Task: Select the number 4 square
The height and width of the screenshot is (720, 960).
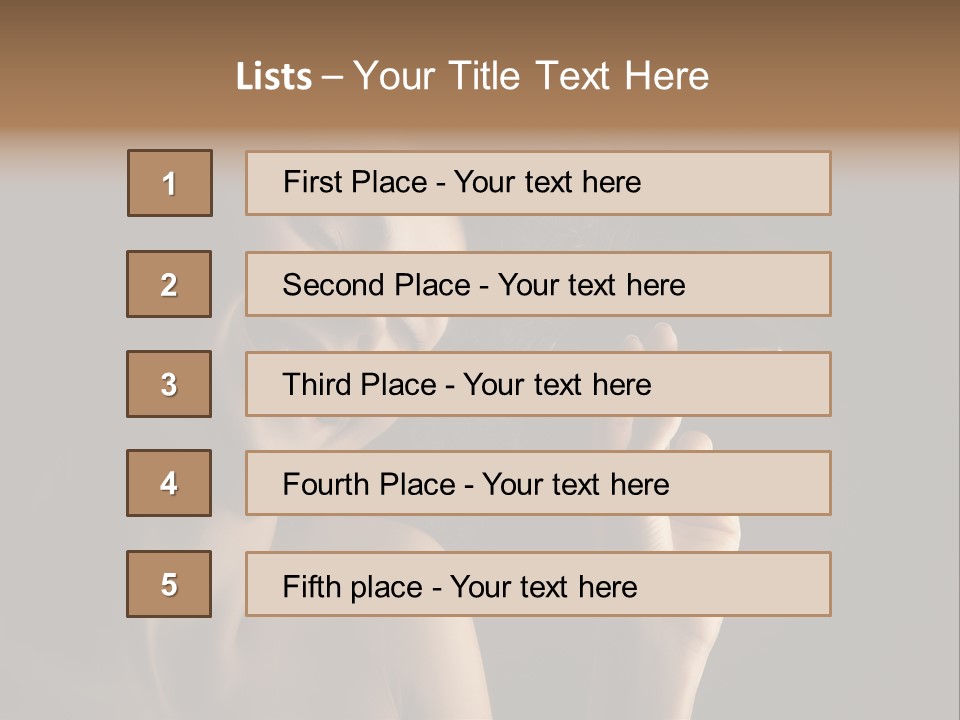Action: 169,483
